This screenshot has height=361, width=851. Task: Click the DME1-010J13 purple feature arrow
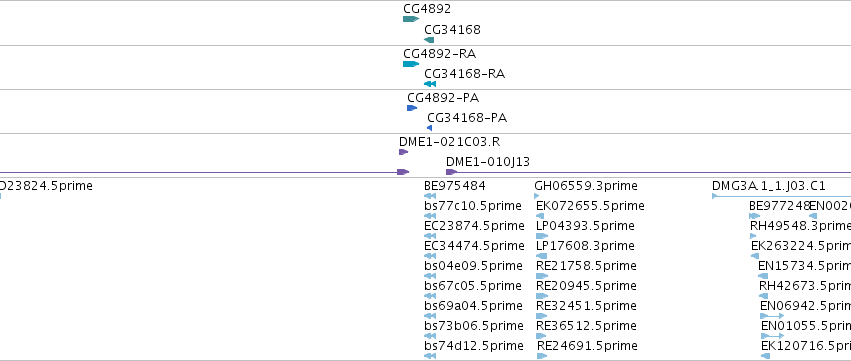tap(452, 172)
